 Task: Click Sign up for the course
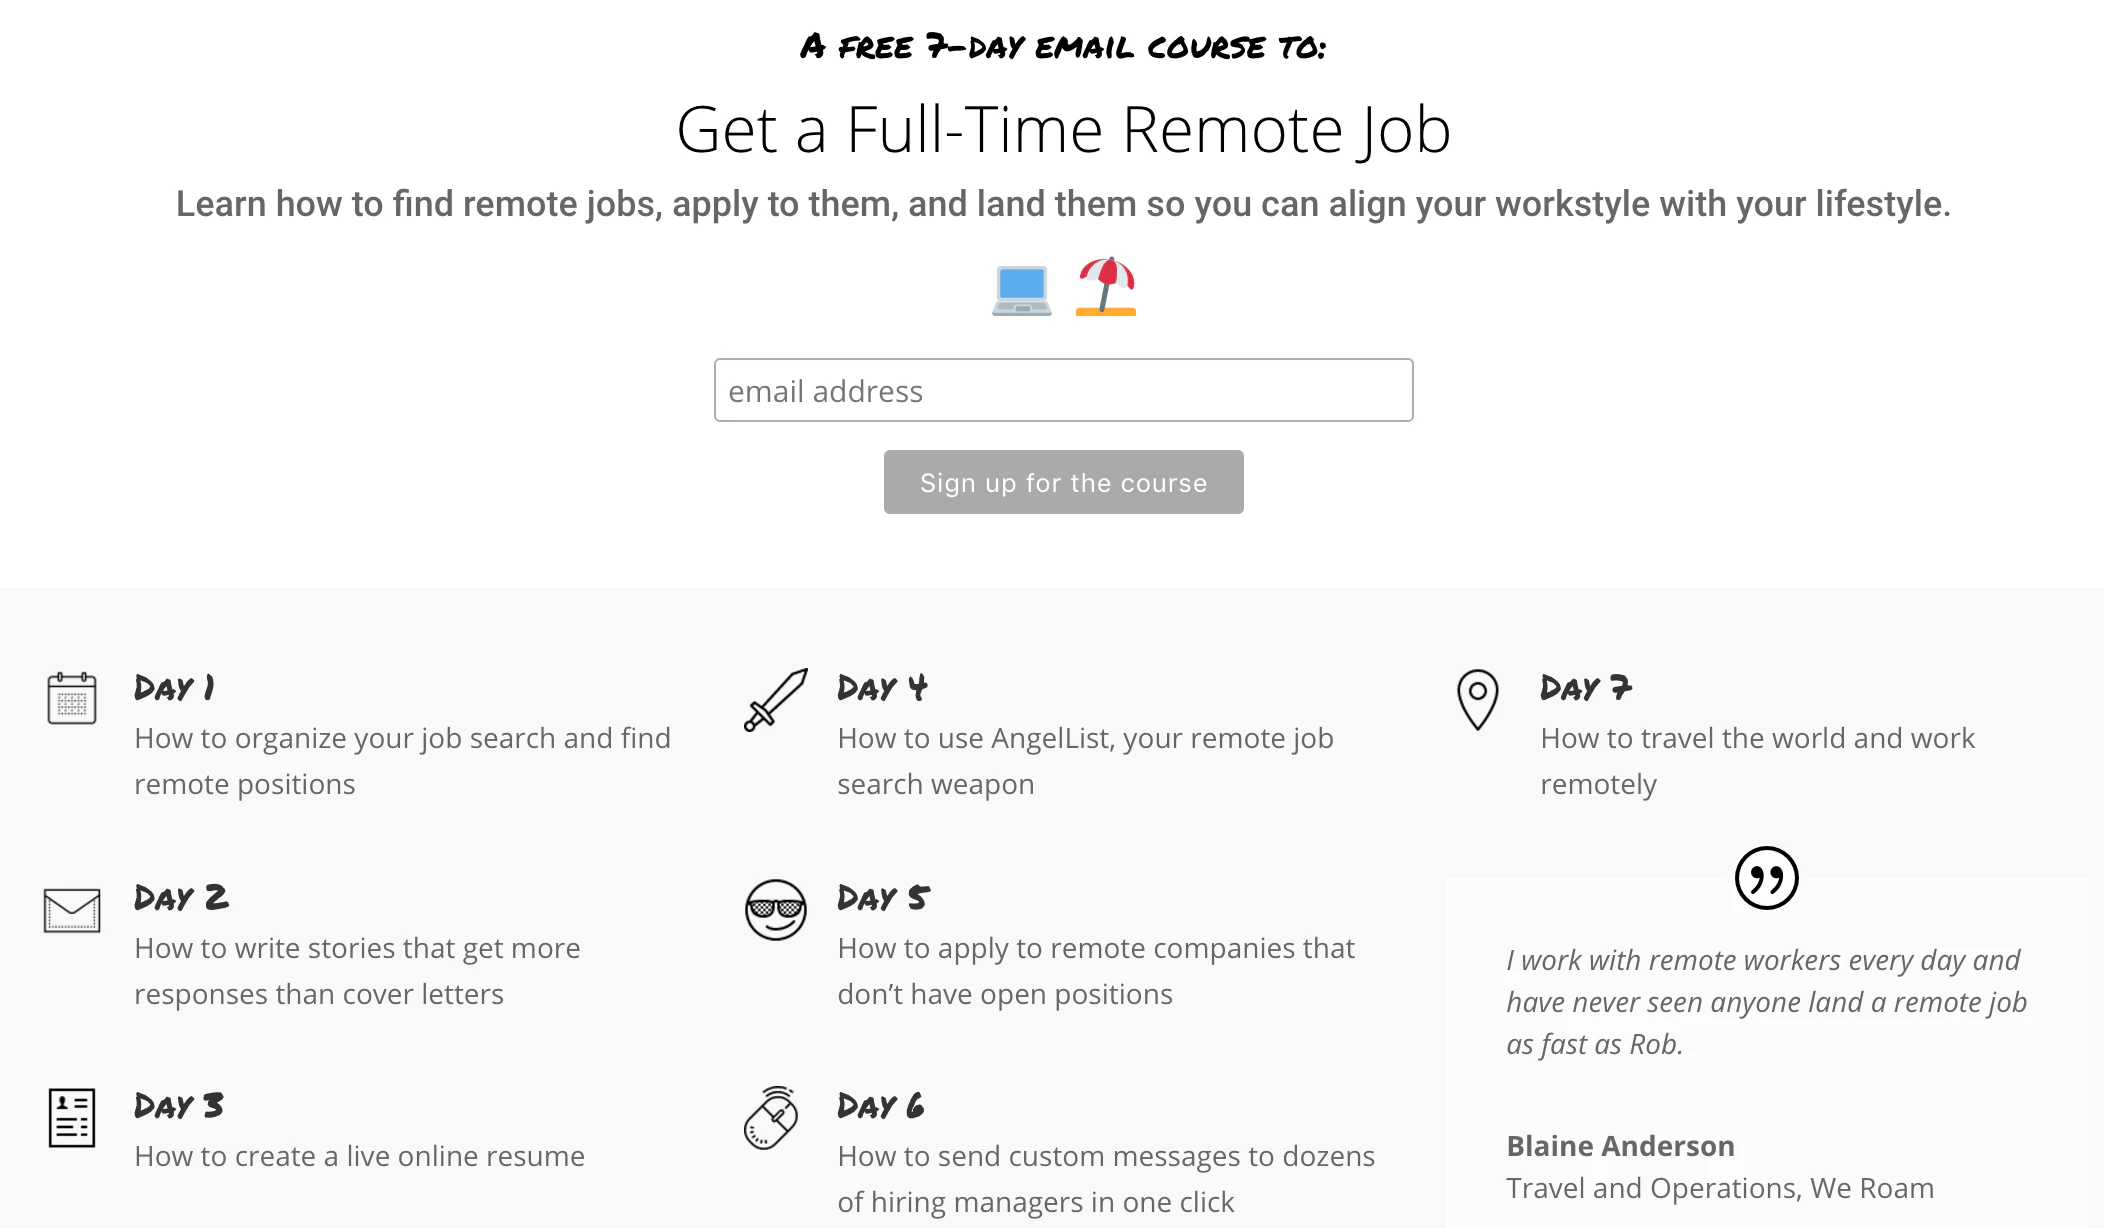pos(1063,482)
